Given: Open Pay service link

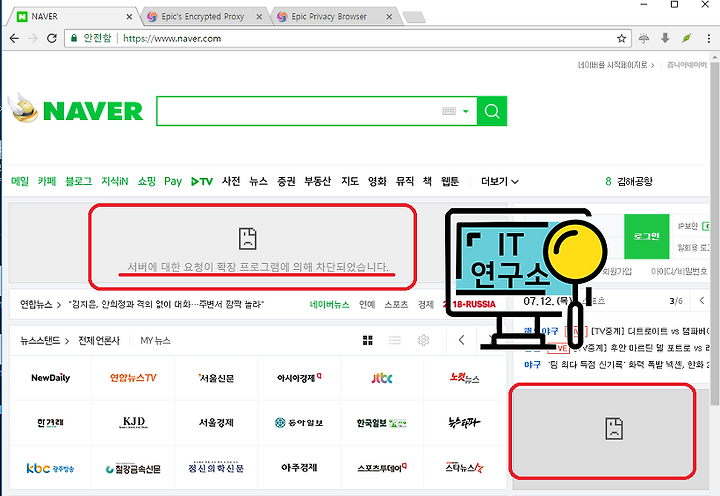Looking at the screenshot, I should point(173,181).
